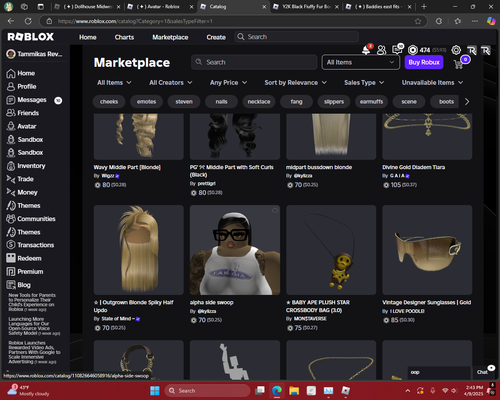Click the Buy Robux button
The image size is (500, 400).
coord(424,62)
